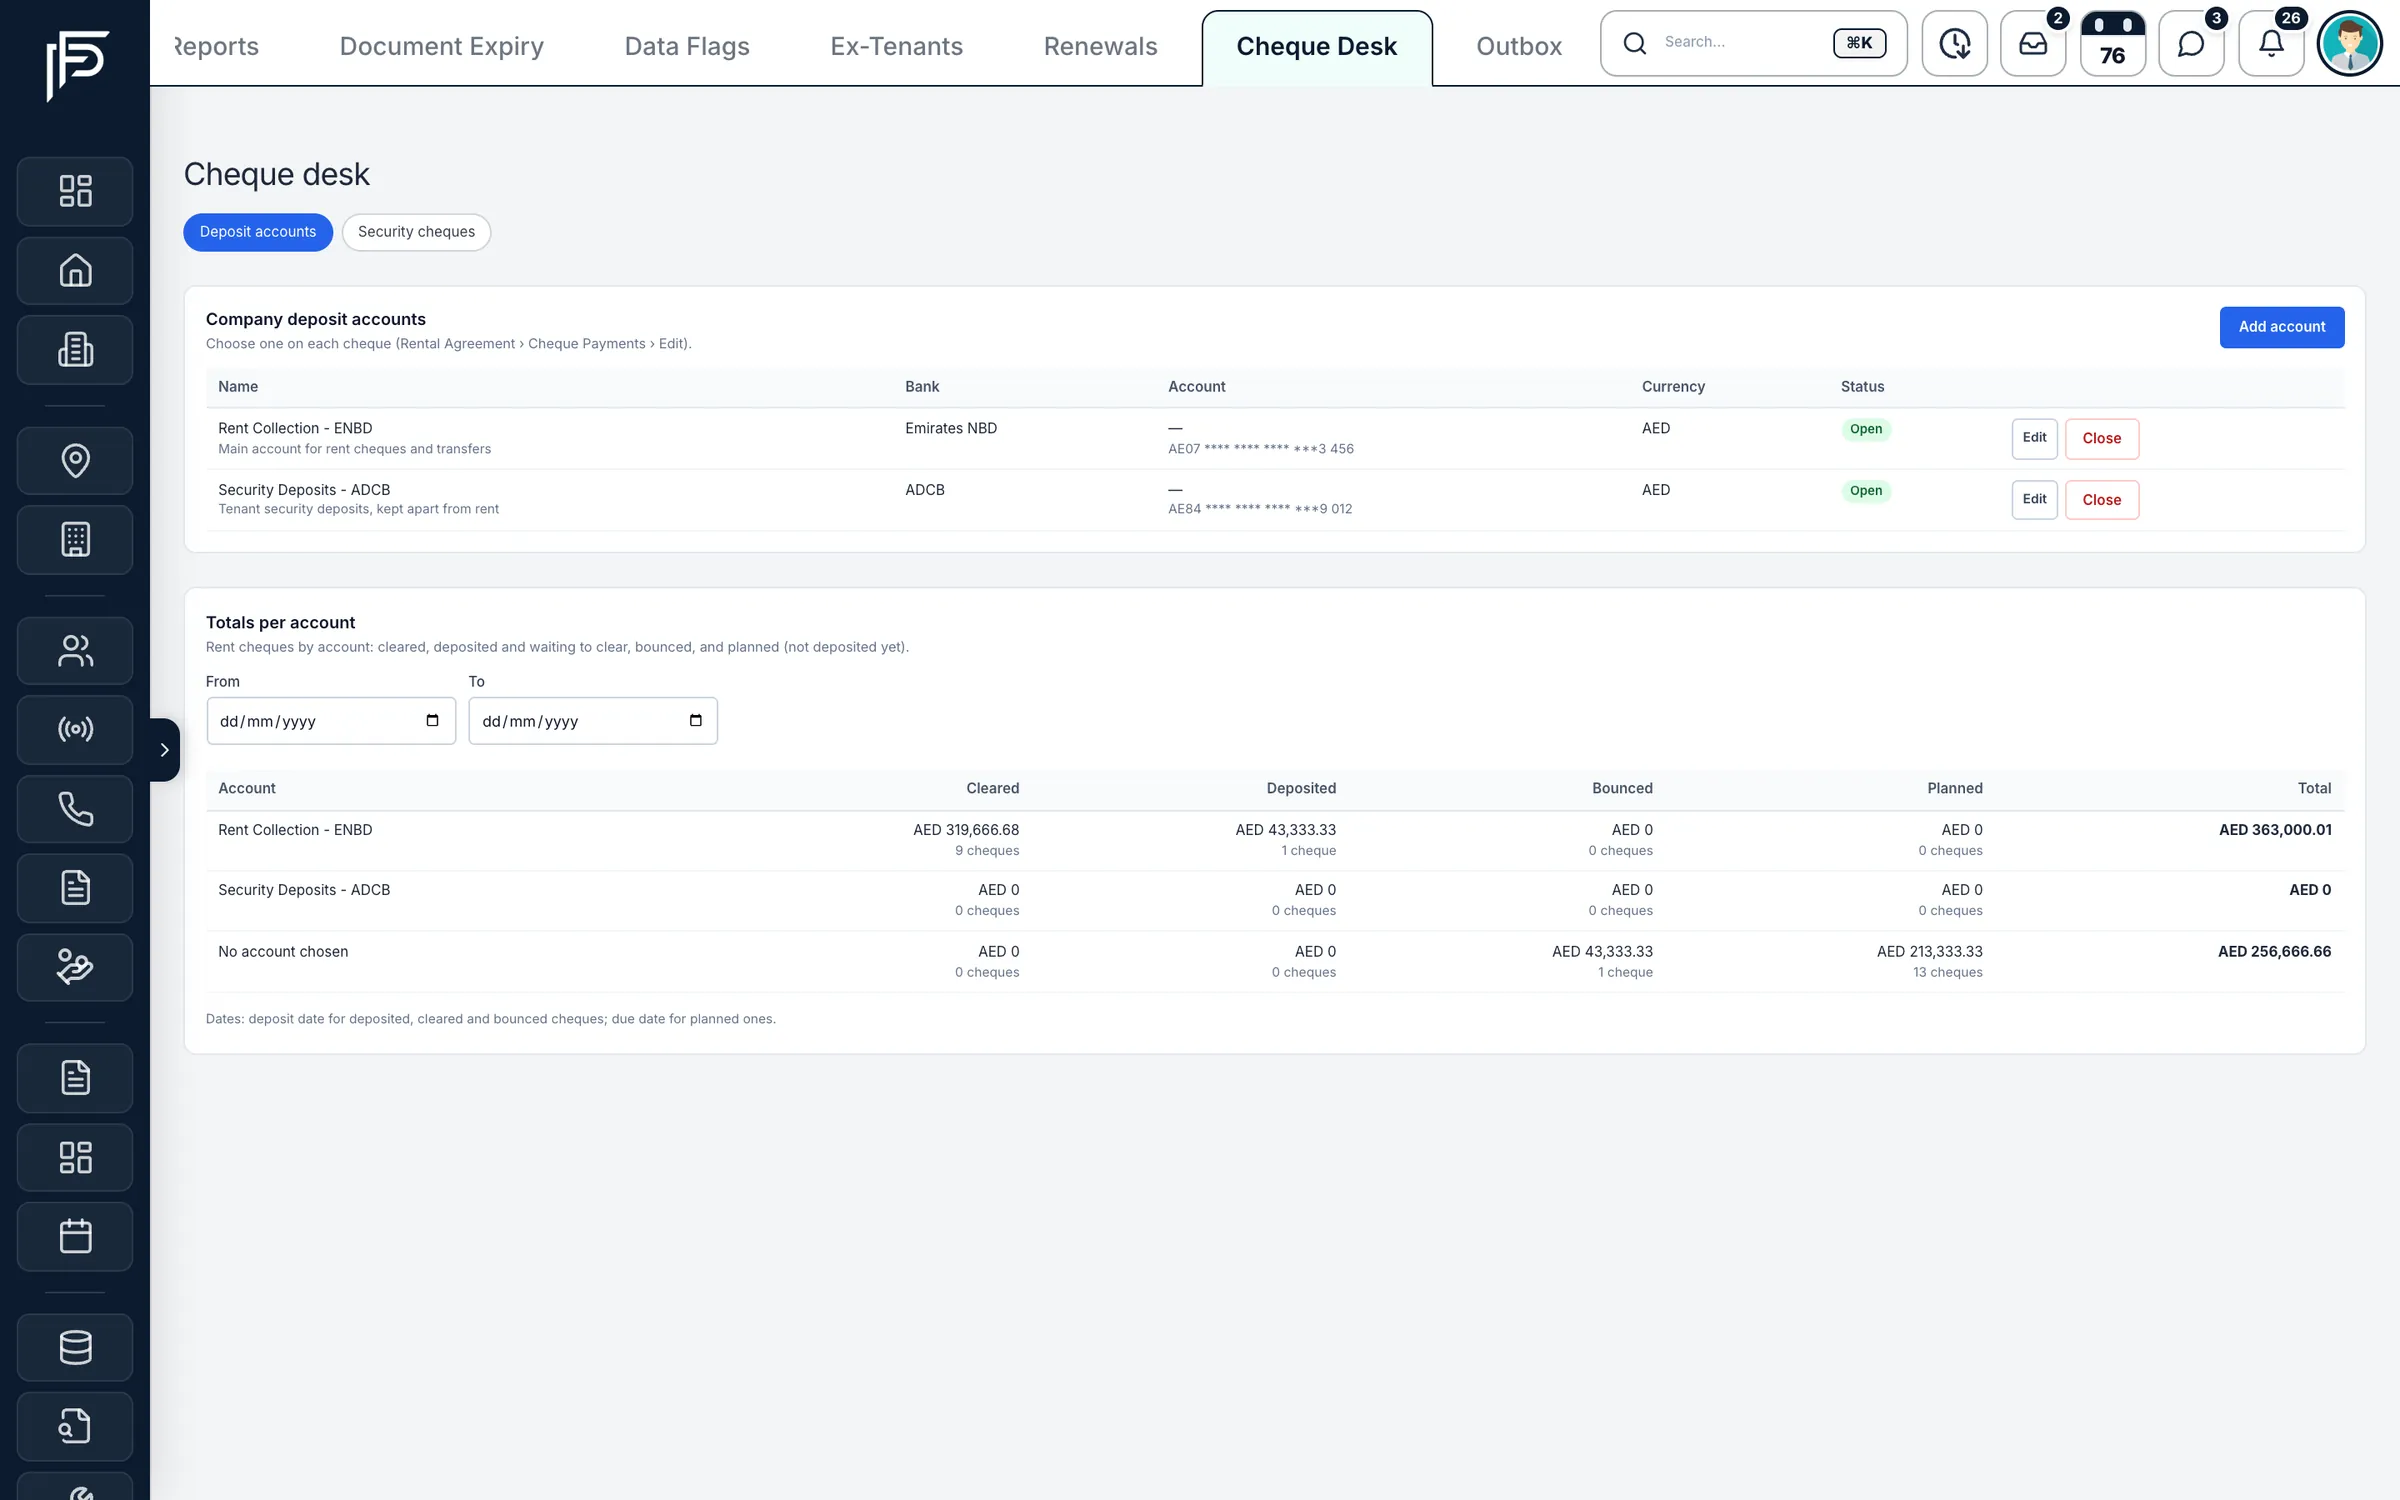2400x1500 pixels.
Task: Switch to the Outbox tab
Action: point(1518,46)
